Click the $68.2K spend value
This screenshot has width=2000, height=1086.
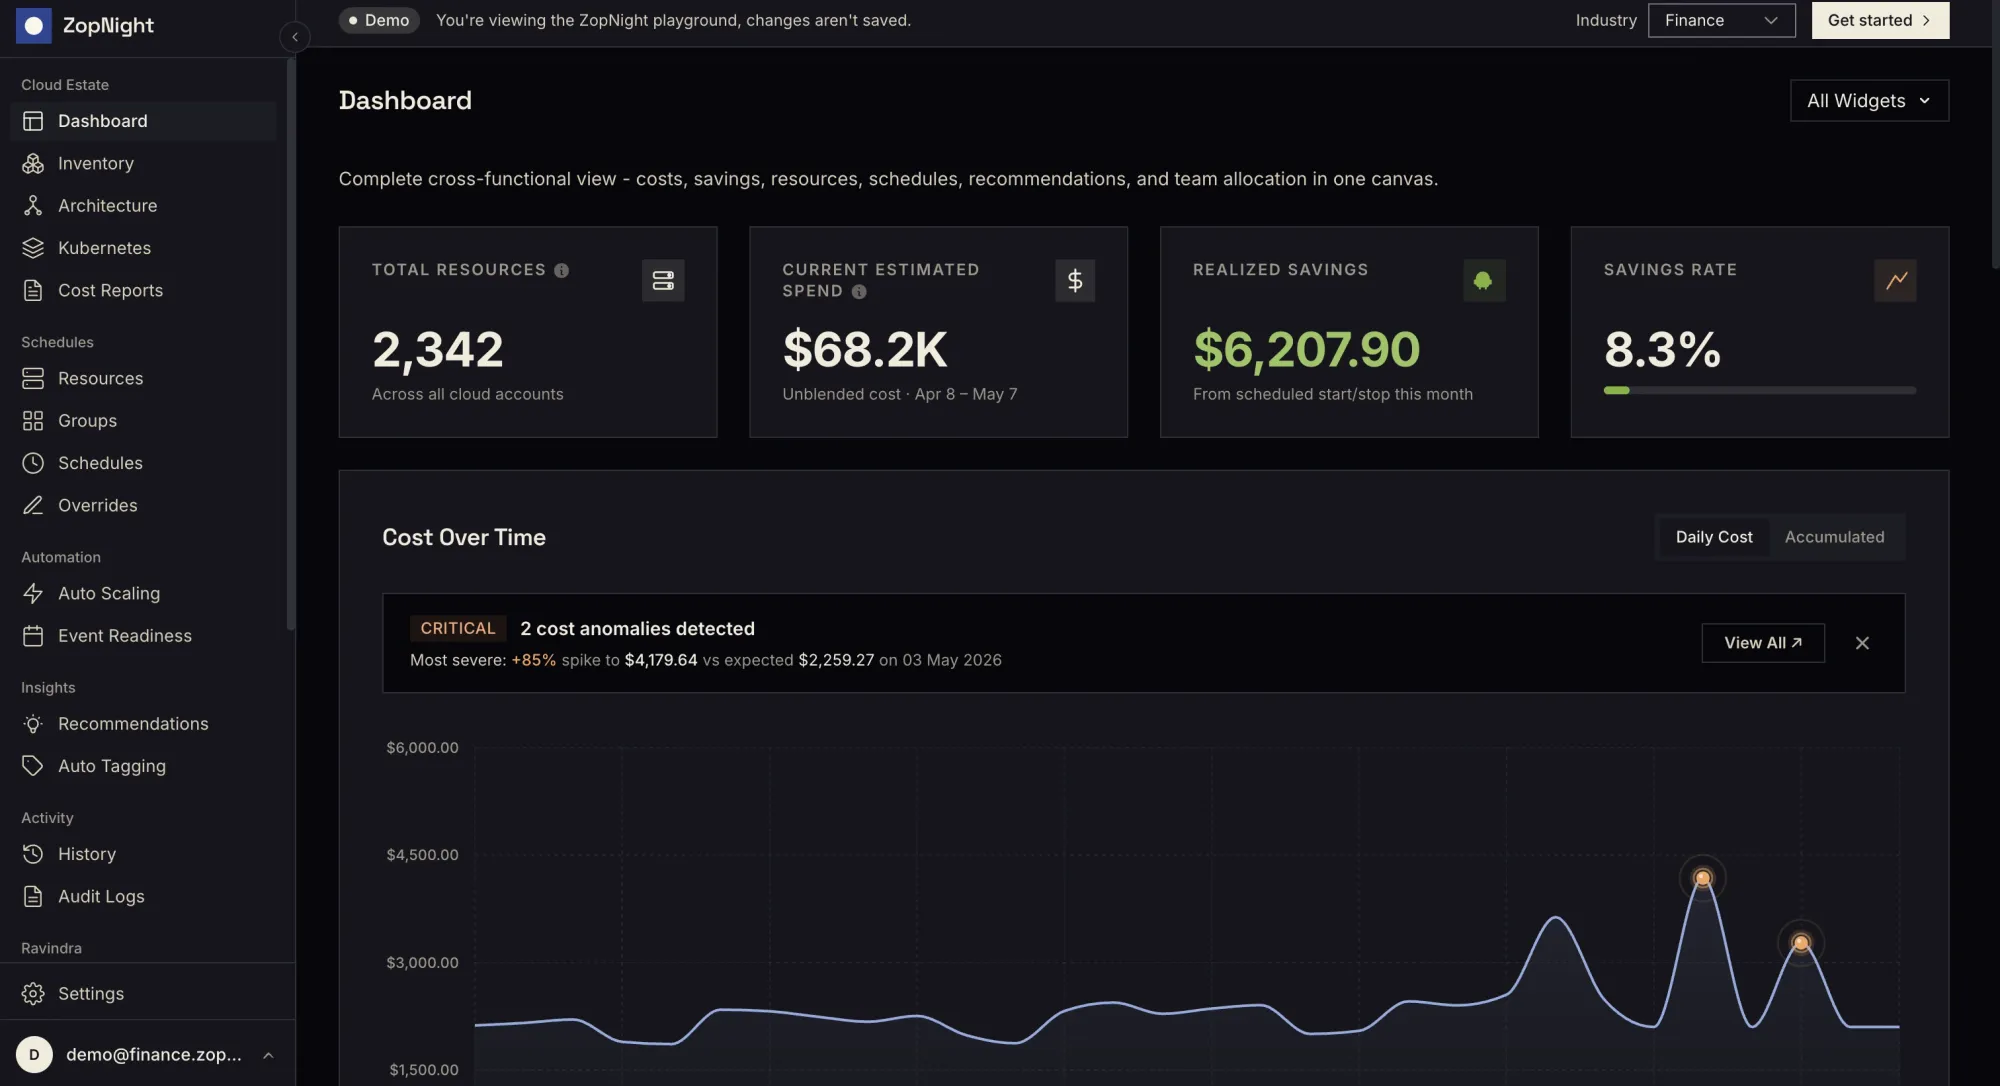(864, 349)
